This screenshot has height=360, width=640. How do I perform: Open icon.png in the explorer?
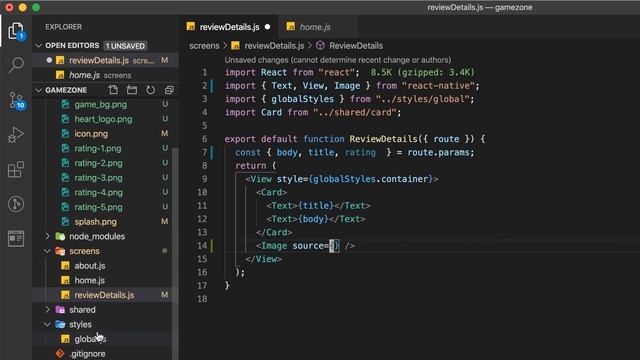[91, 134]
